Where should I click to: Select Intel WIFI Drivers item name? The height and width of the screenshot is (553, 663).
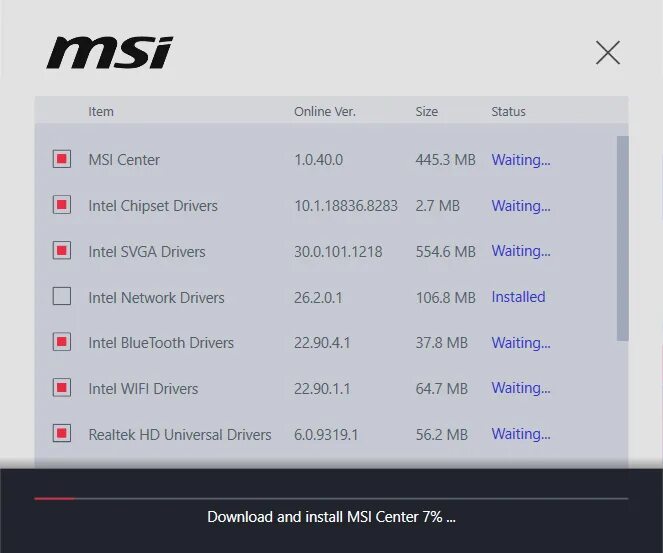pyautogui.click(x=143, y=389)
